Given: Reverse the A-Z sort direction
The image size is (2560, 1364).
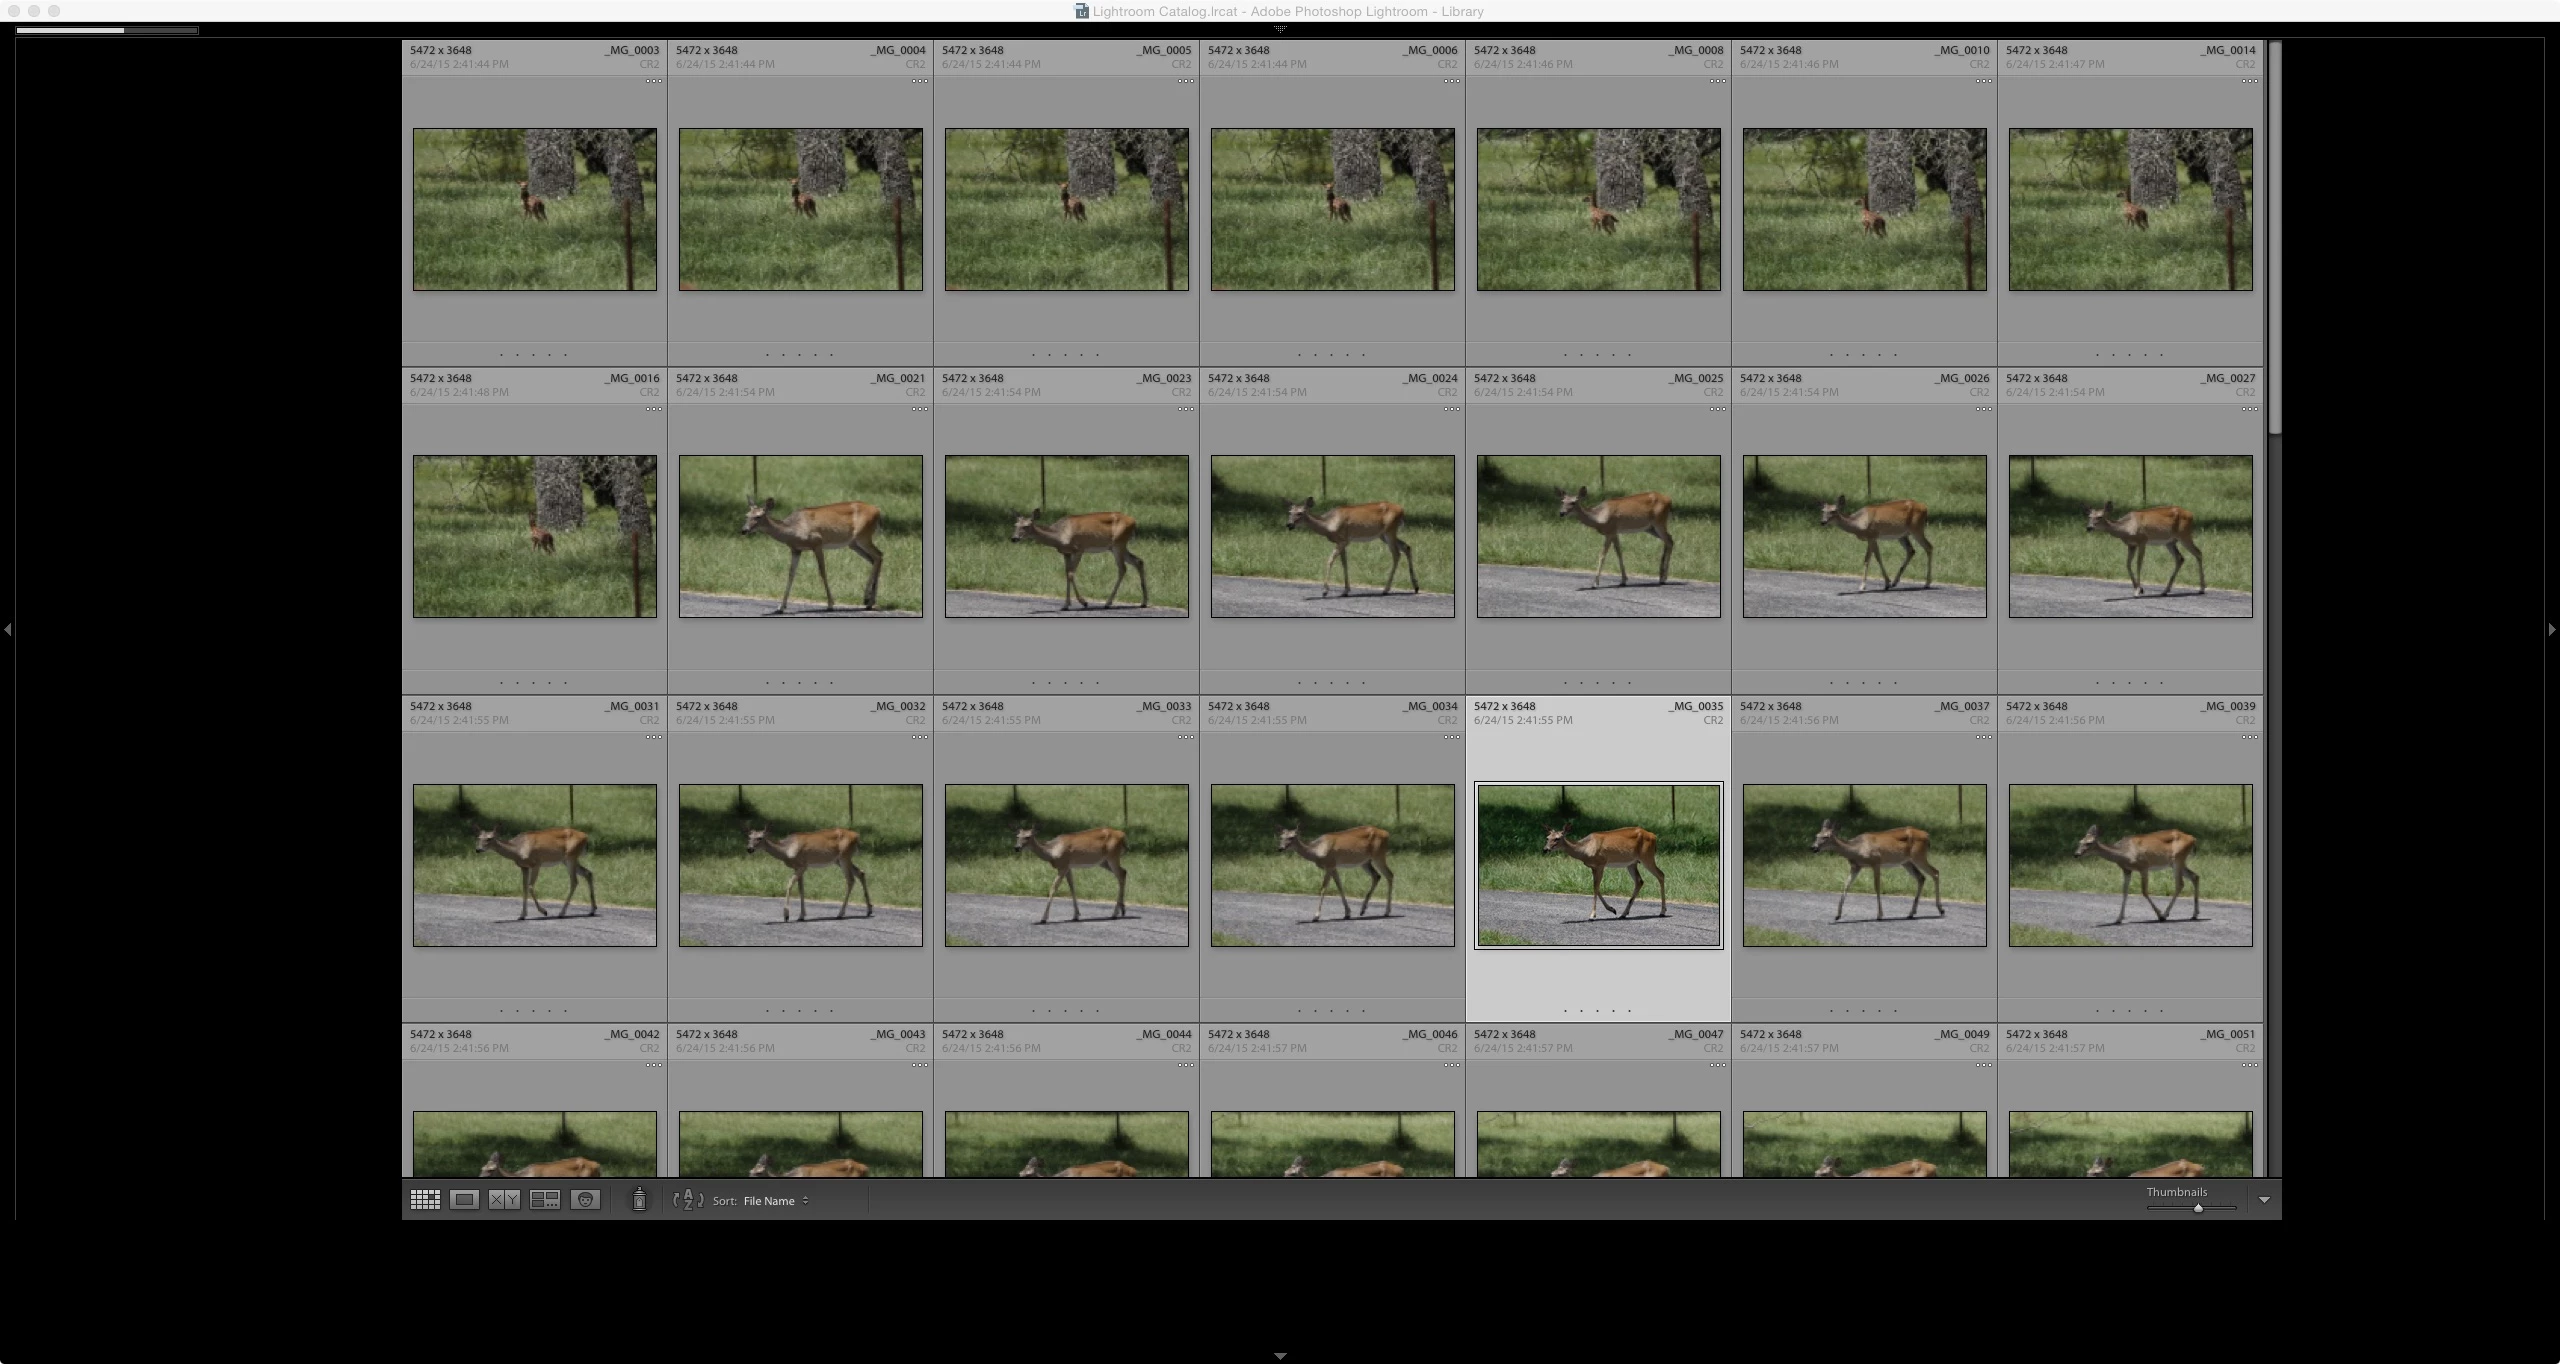Looking at the screenshot, I should pyautogui.click(x=688, y=1200).
